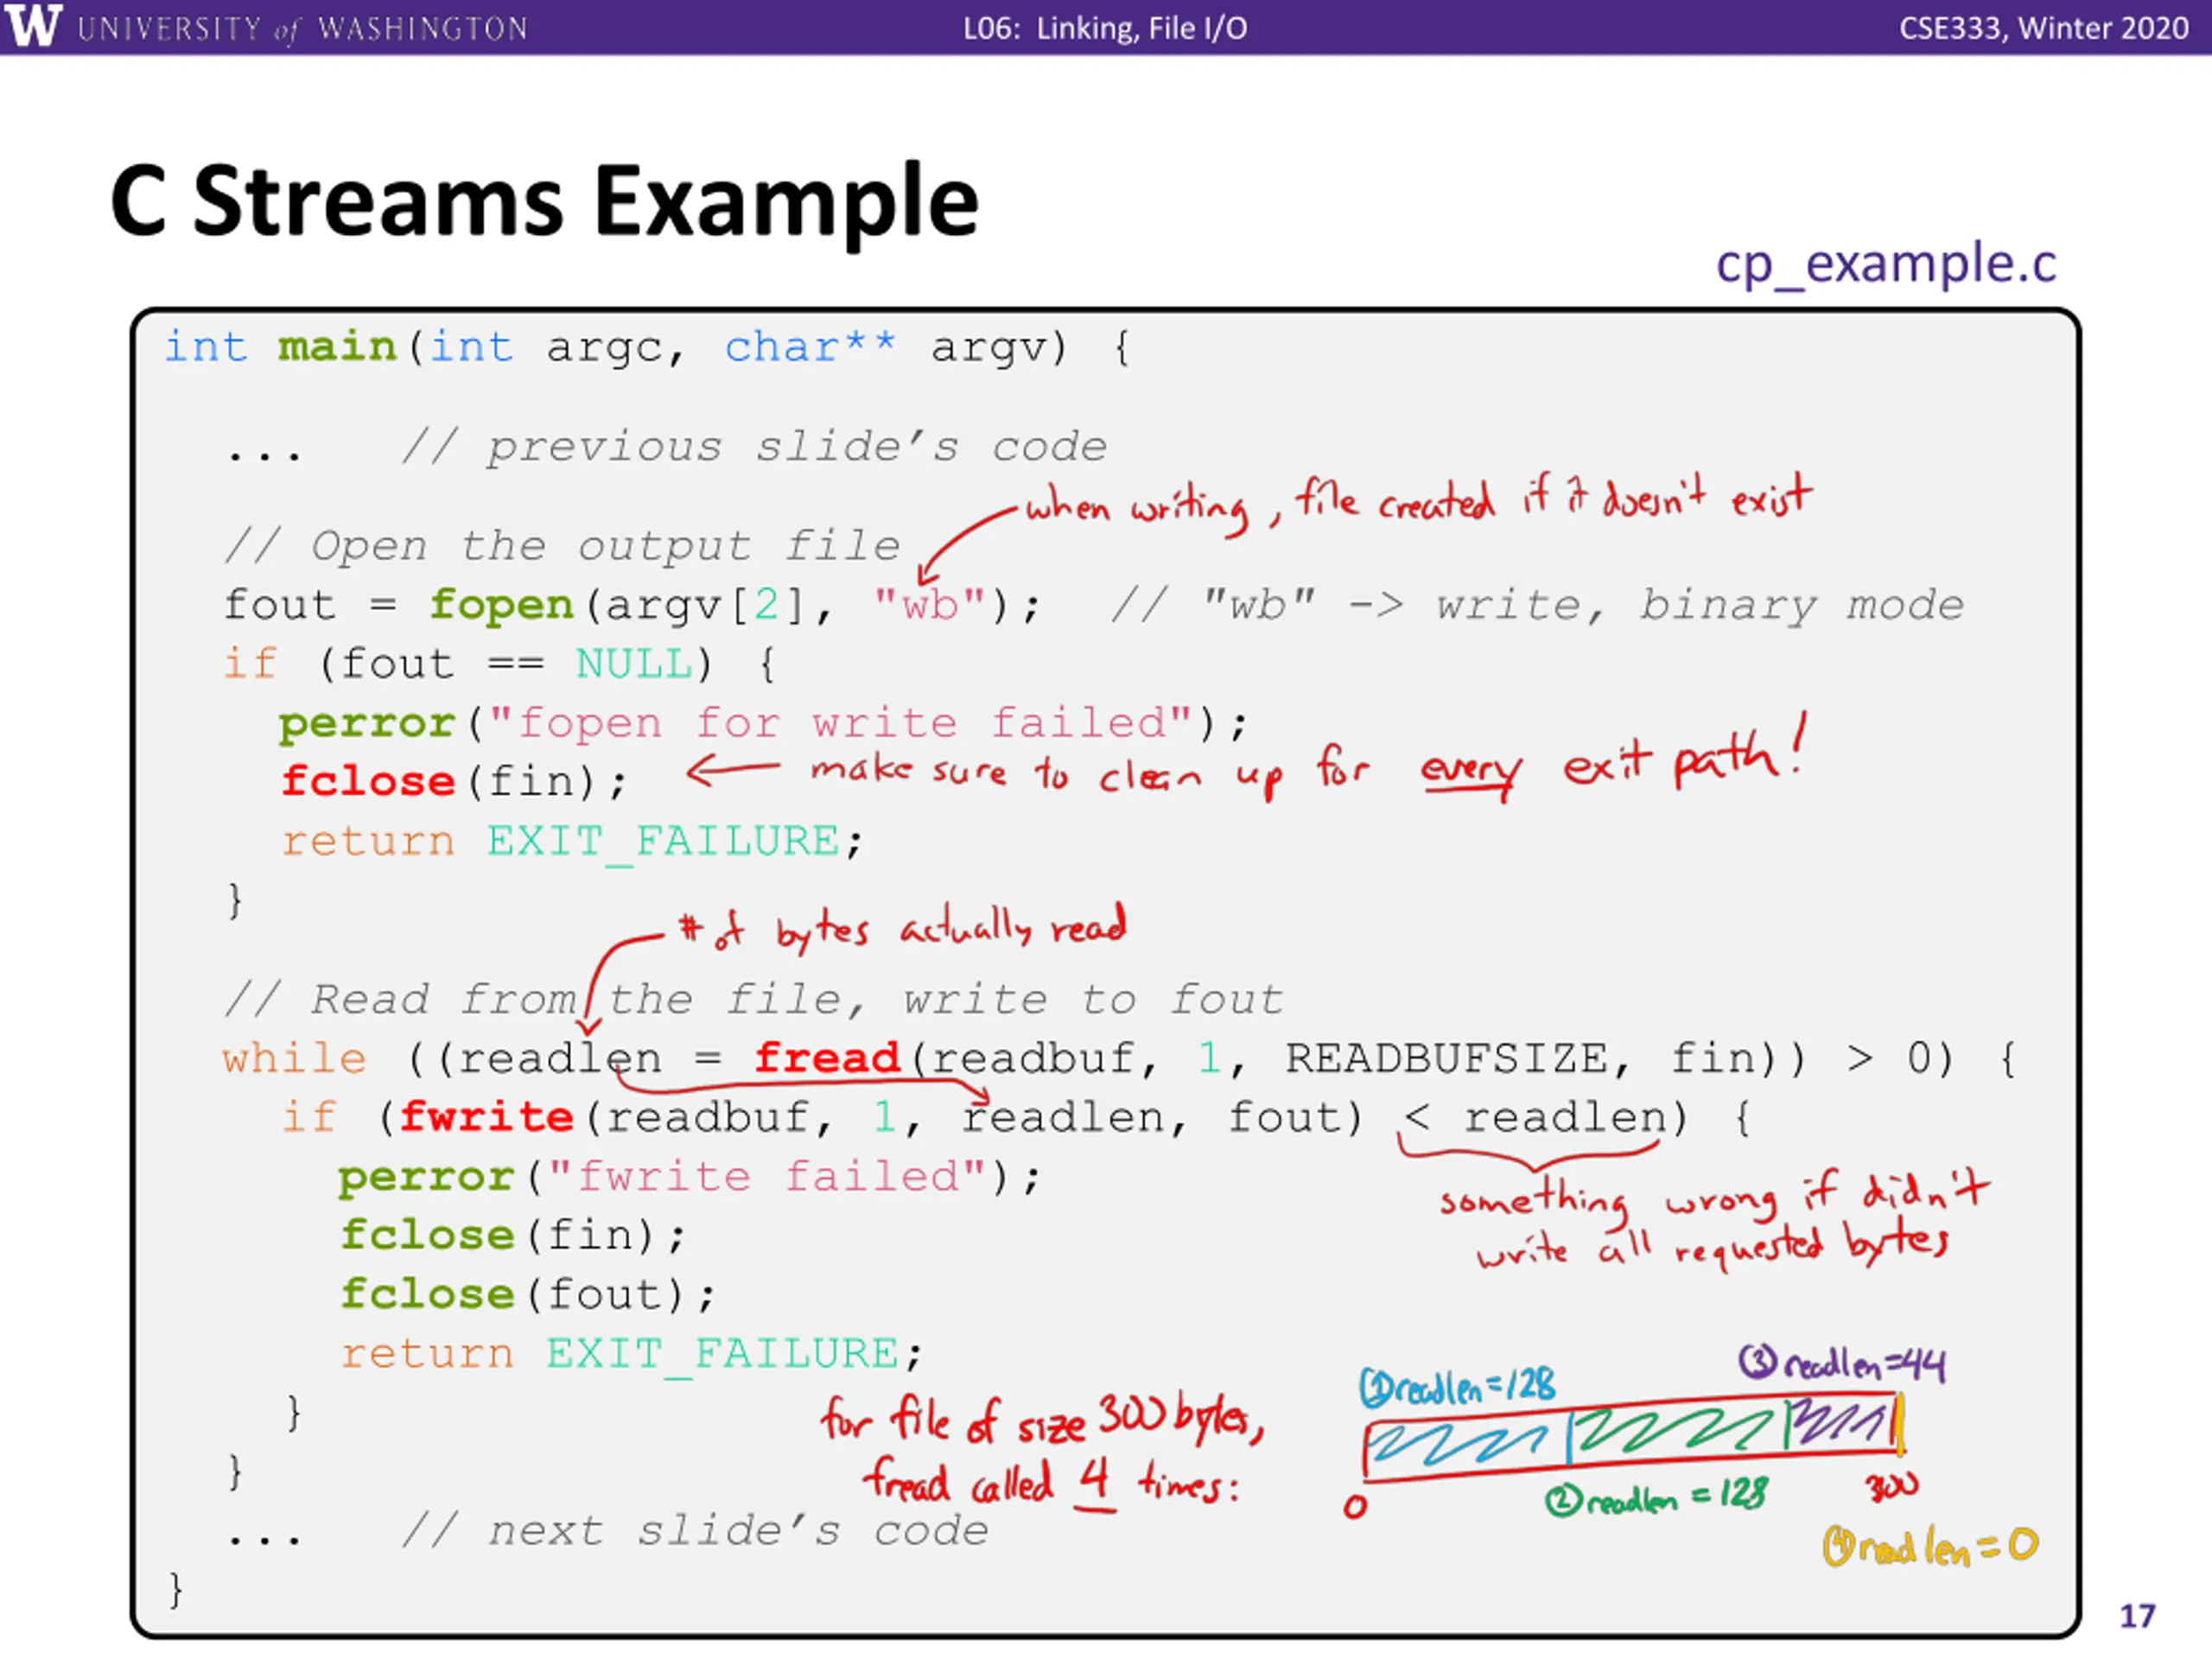Click the first EXIT_FAILURE constant
Viewport: 2212px width, 1659px height.
click(x=663, y=841)
